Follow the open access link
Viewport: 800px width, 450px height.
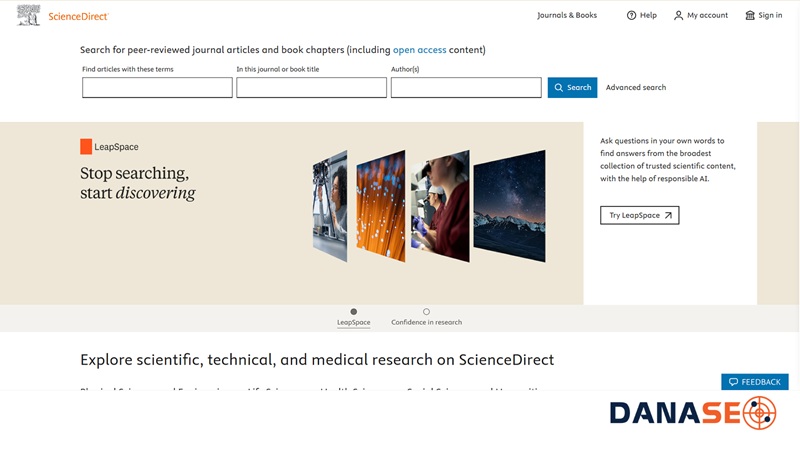tap(419, 50)
